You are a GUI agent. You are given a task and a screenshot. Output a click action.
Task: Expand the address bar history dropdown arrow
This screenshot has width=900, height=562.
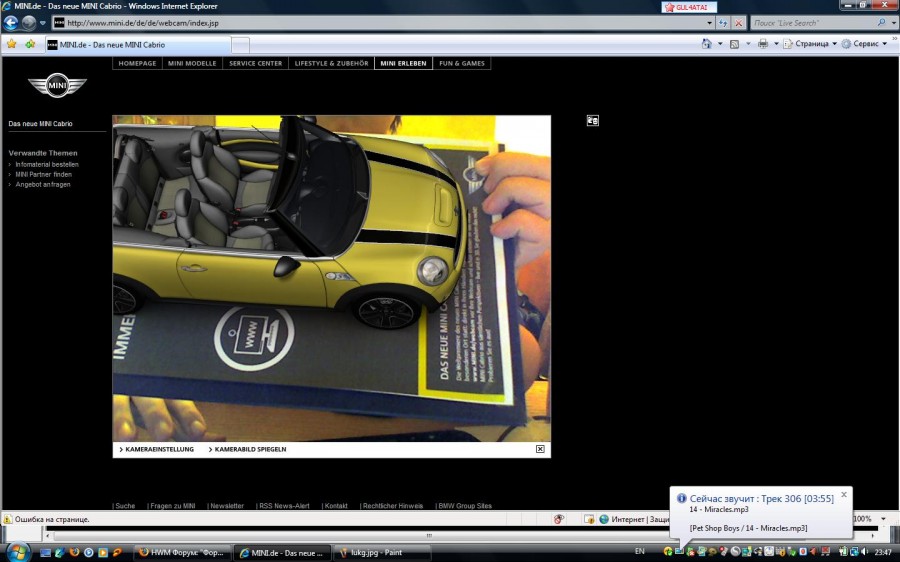710,23
